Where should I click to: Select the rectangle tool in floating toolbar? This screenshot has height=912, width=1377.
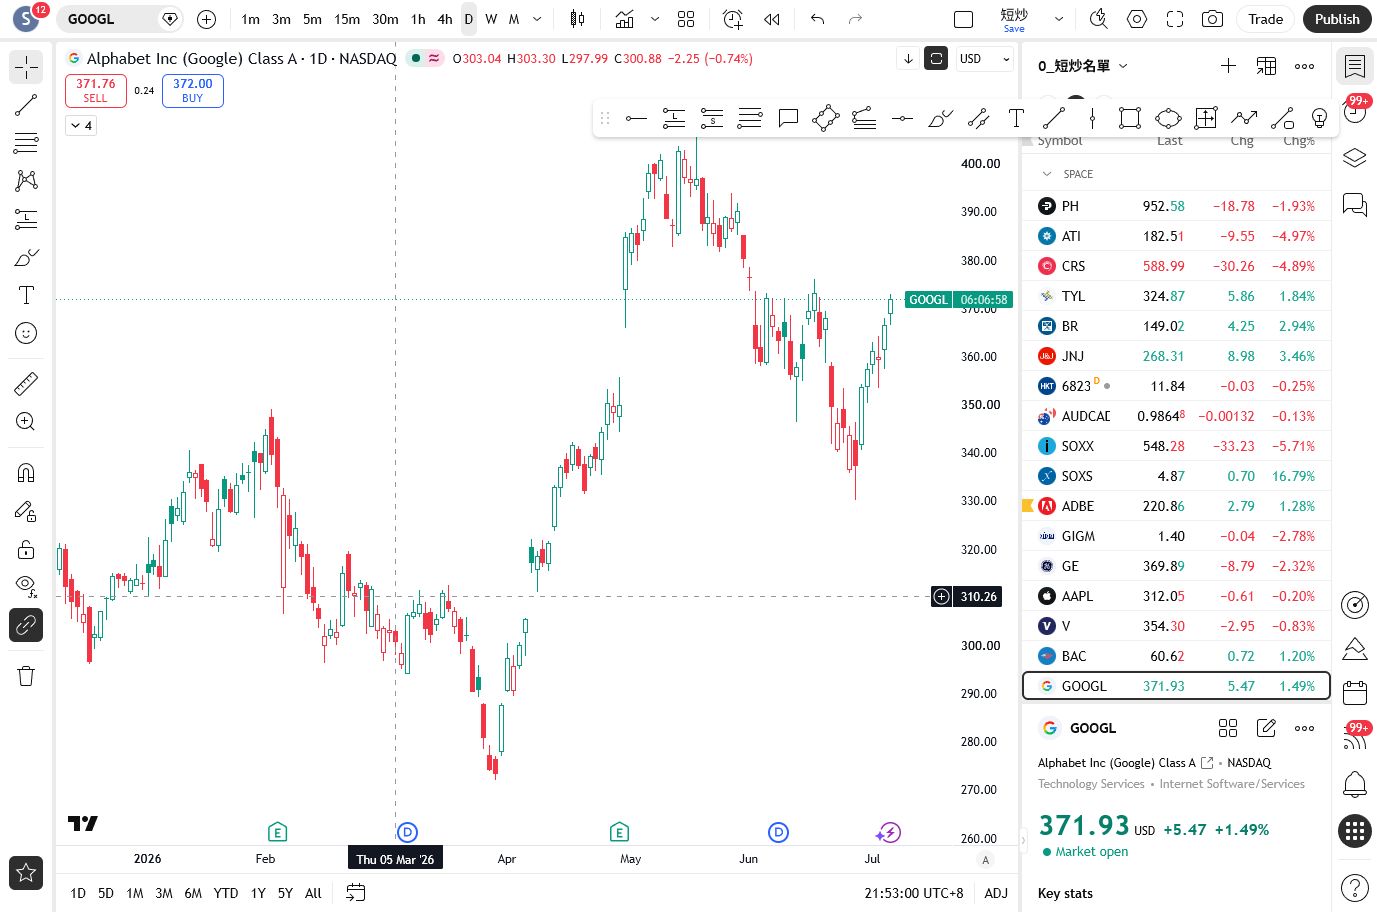1130,119
